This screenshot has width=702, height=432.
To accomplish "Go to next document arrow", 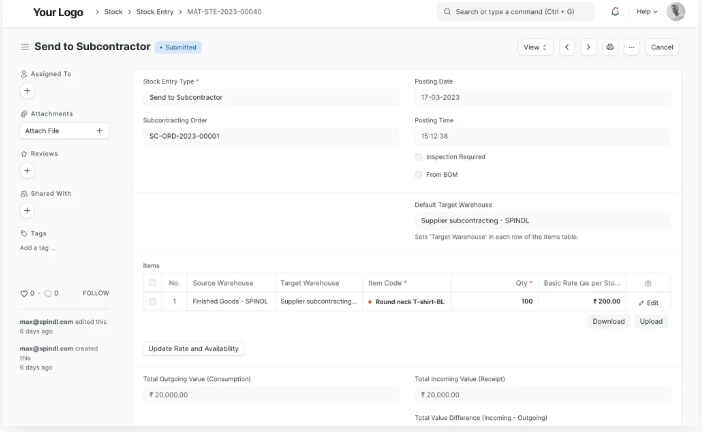I will click(x=588, y=47).
